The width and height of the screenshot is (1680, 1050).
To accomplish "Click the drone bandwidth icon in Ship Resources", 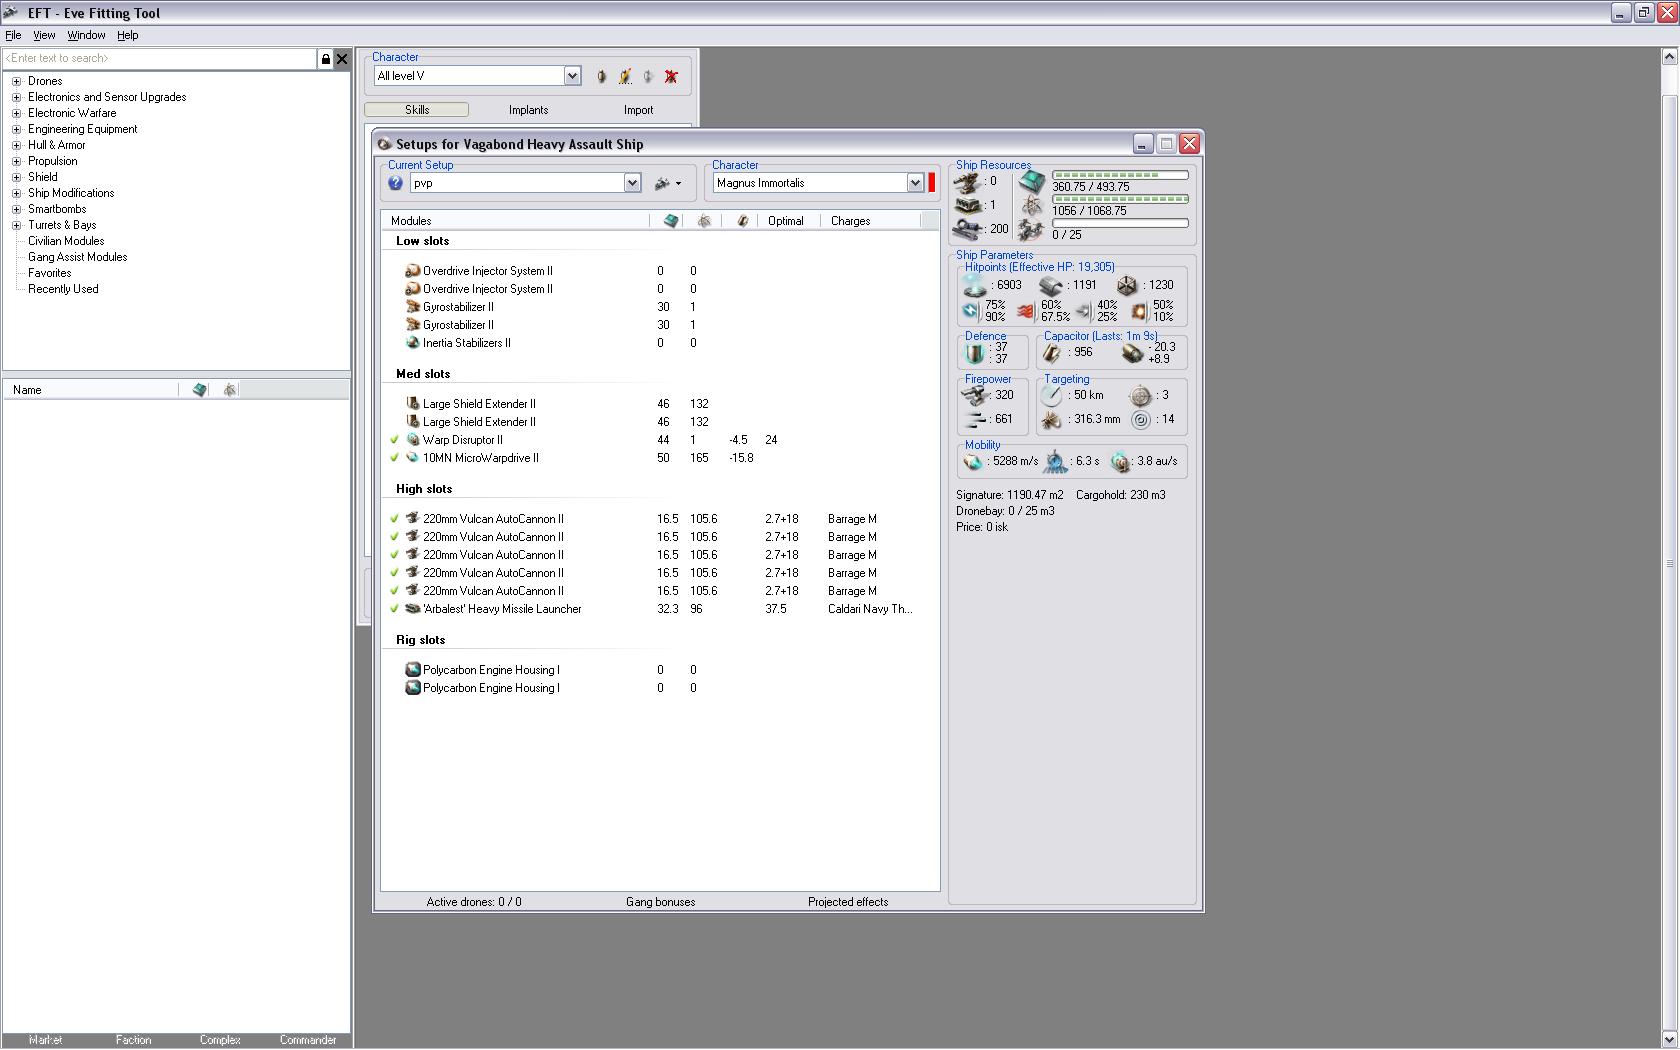I will click(1032, 231).
